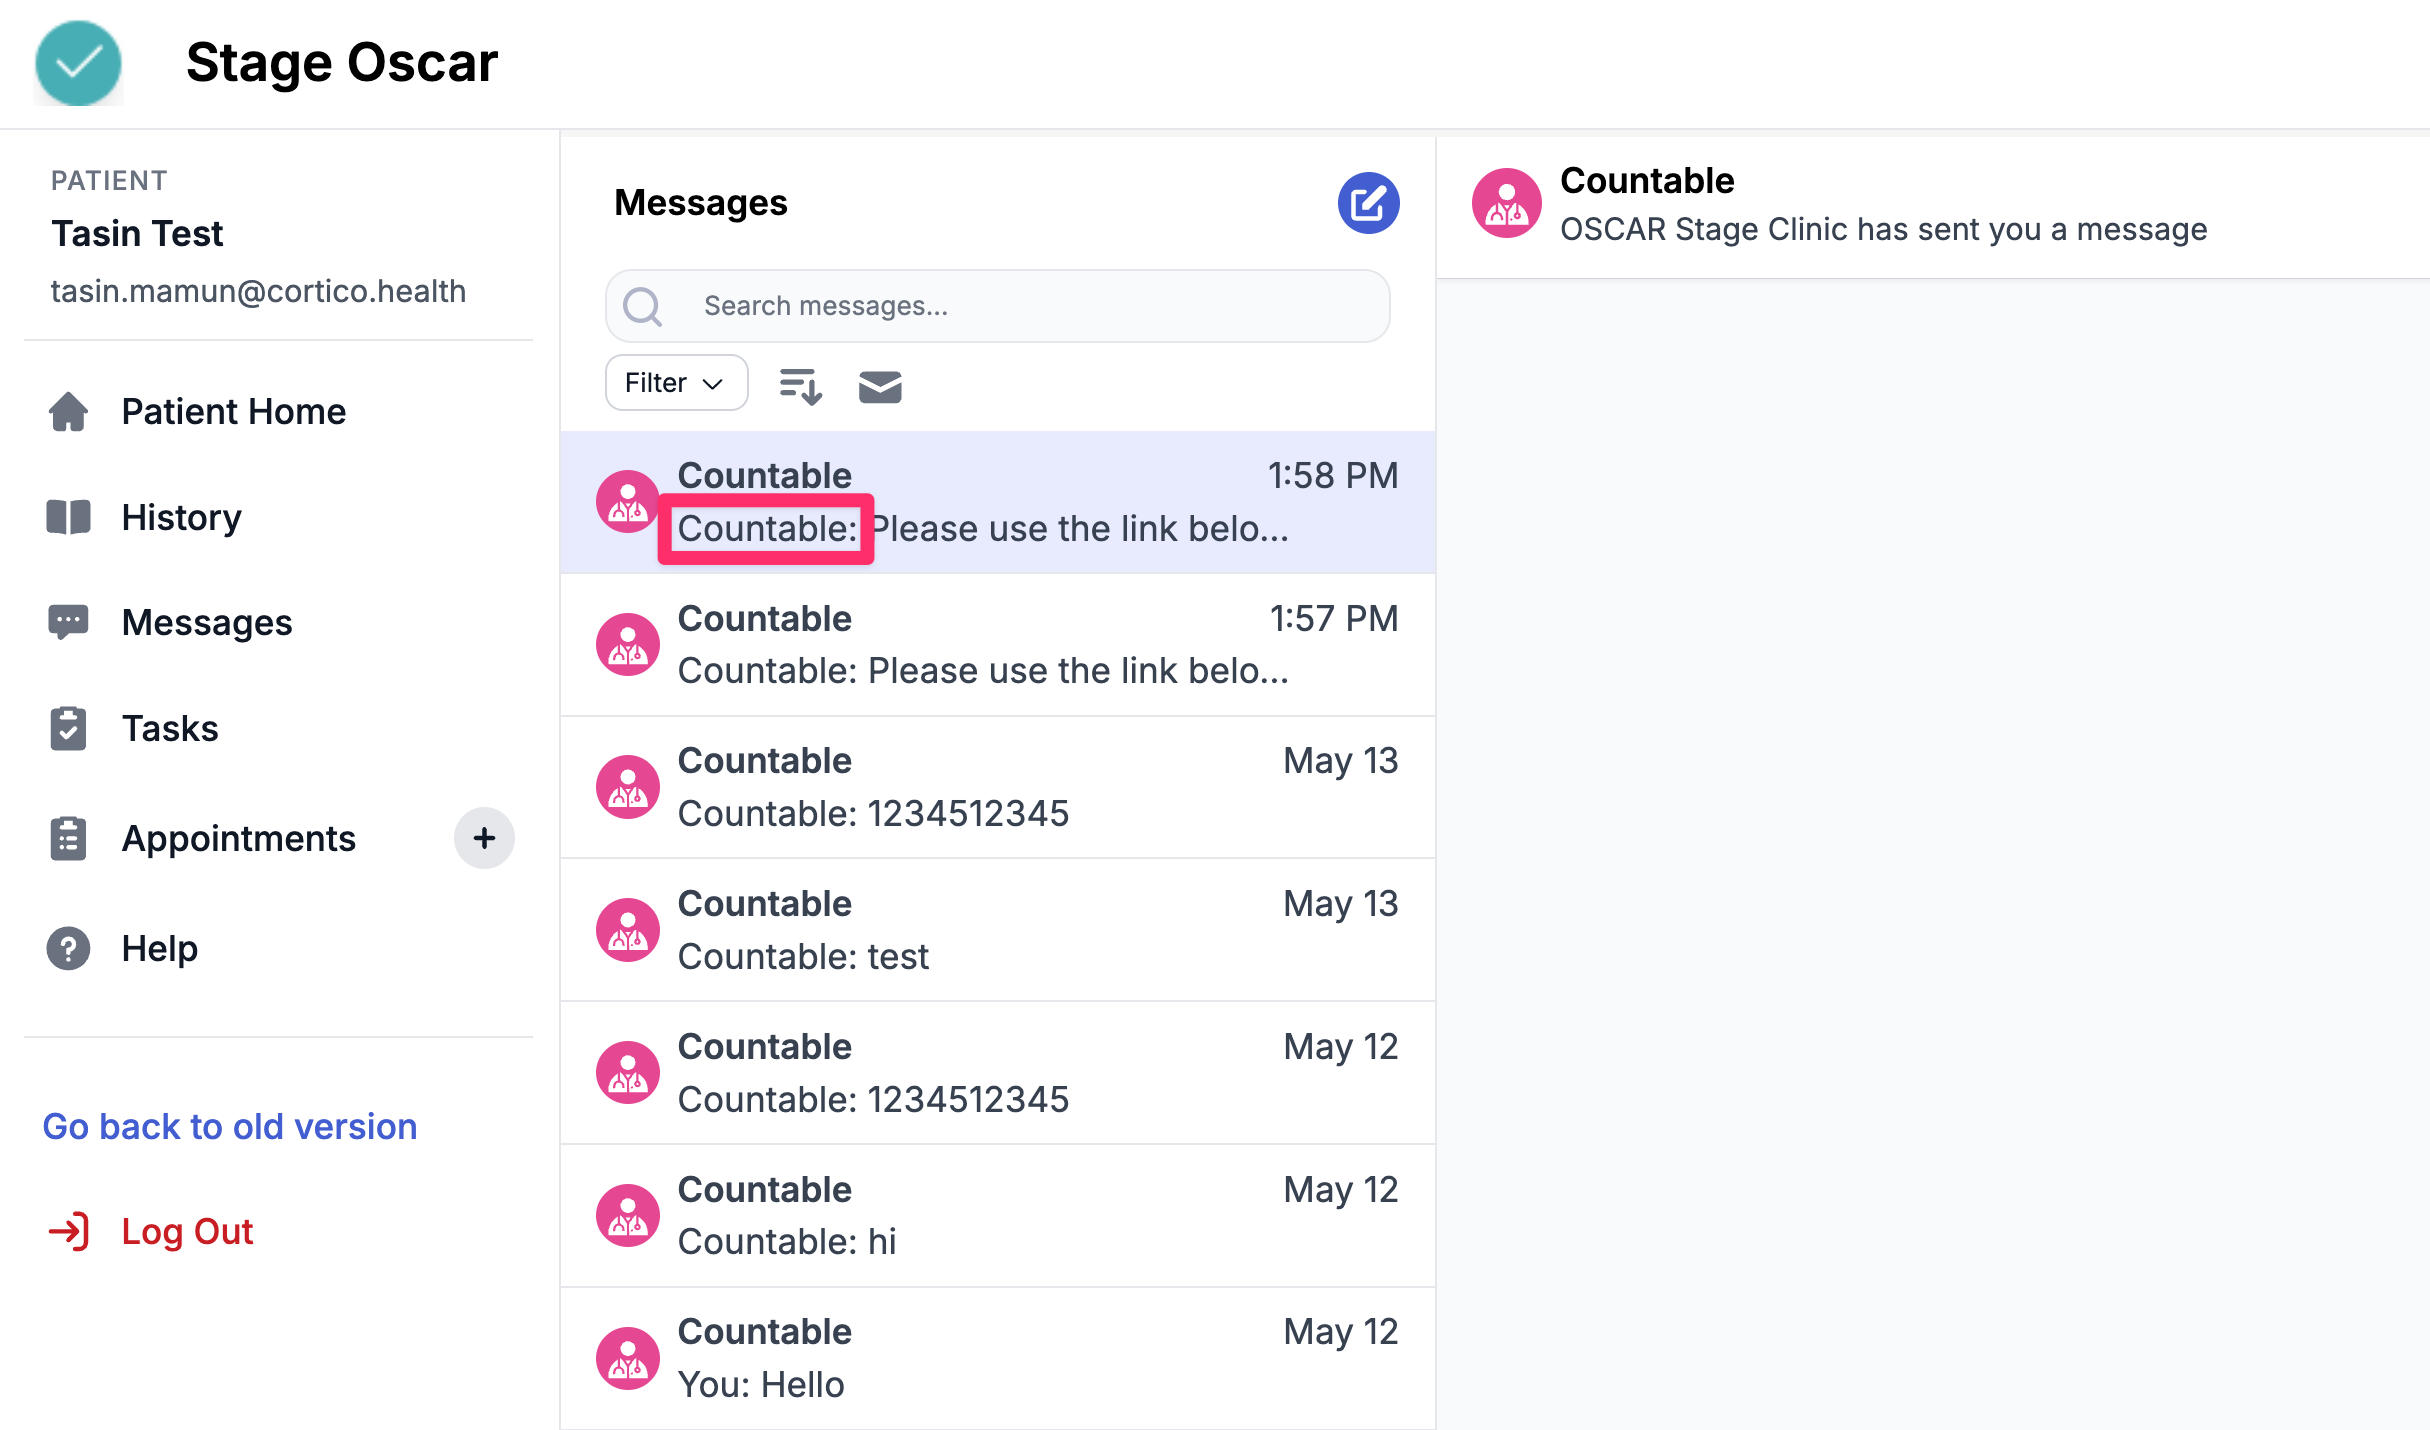
Task: Click the Countable avatar in conversation header
Action: click(x=1506, y=204)
